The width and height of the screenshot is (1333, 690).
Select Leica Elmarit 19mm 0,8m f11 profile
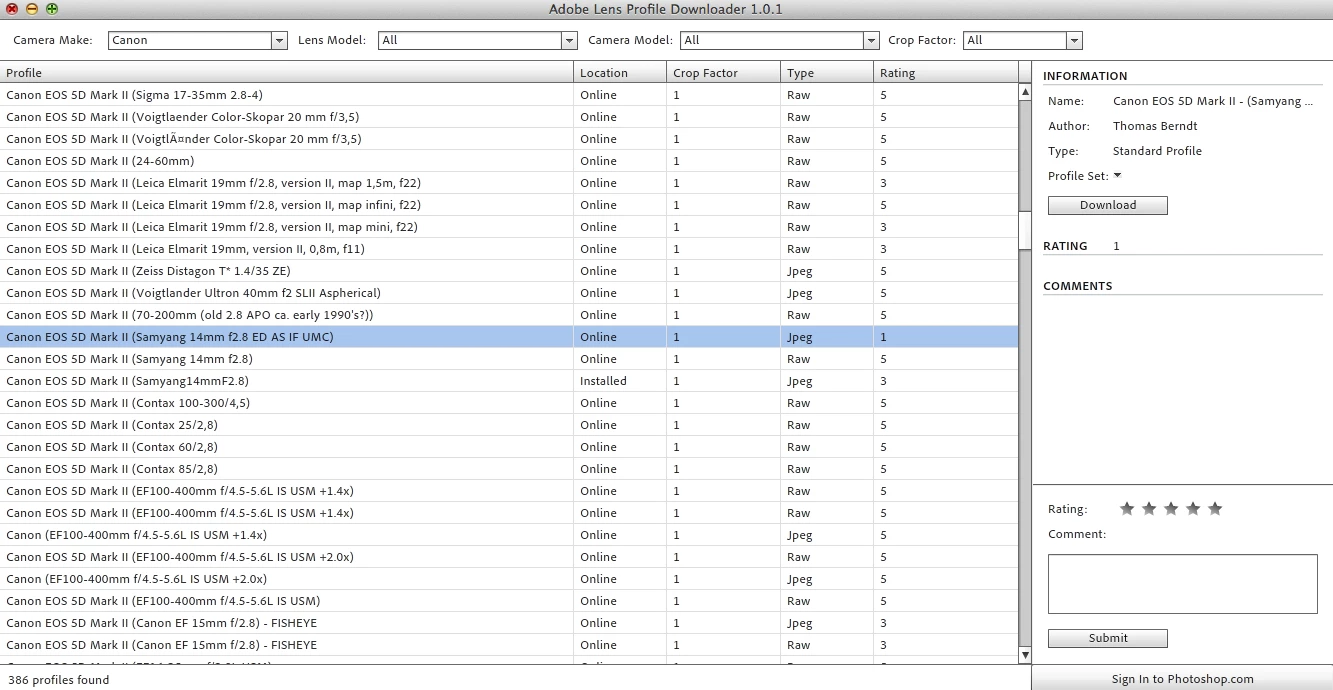pos(509,249)
